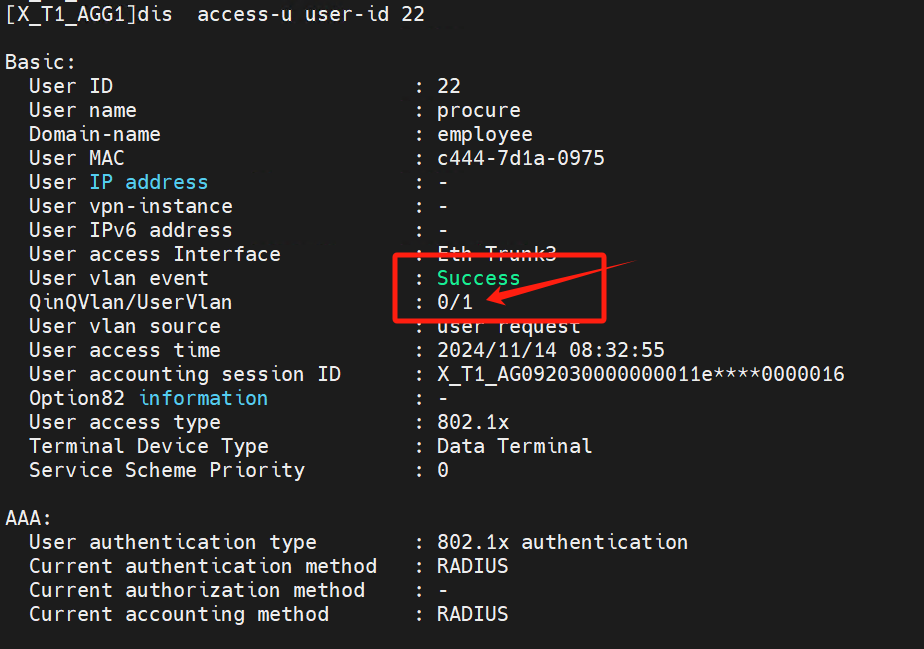The width and height of the screenshot is (924, 649).
Task: Click RADIUS beside Current authentication method
Action: click(x=472, y=566)
